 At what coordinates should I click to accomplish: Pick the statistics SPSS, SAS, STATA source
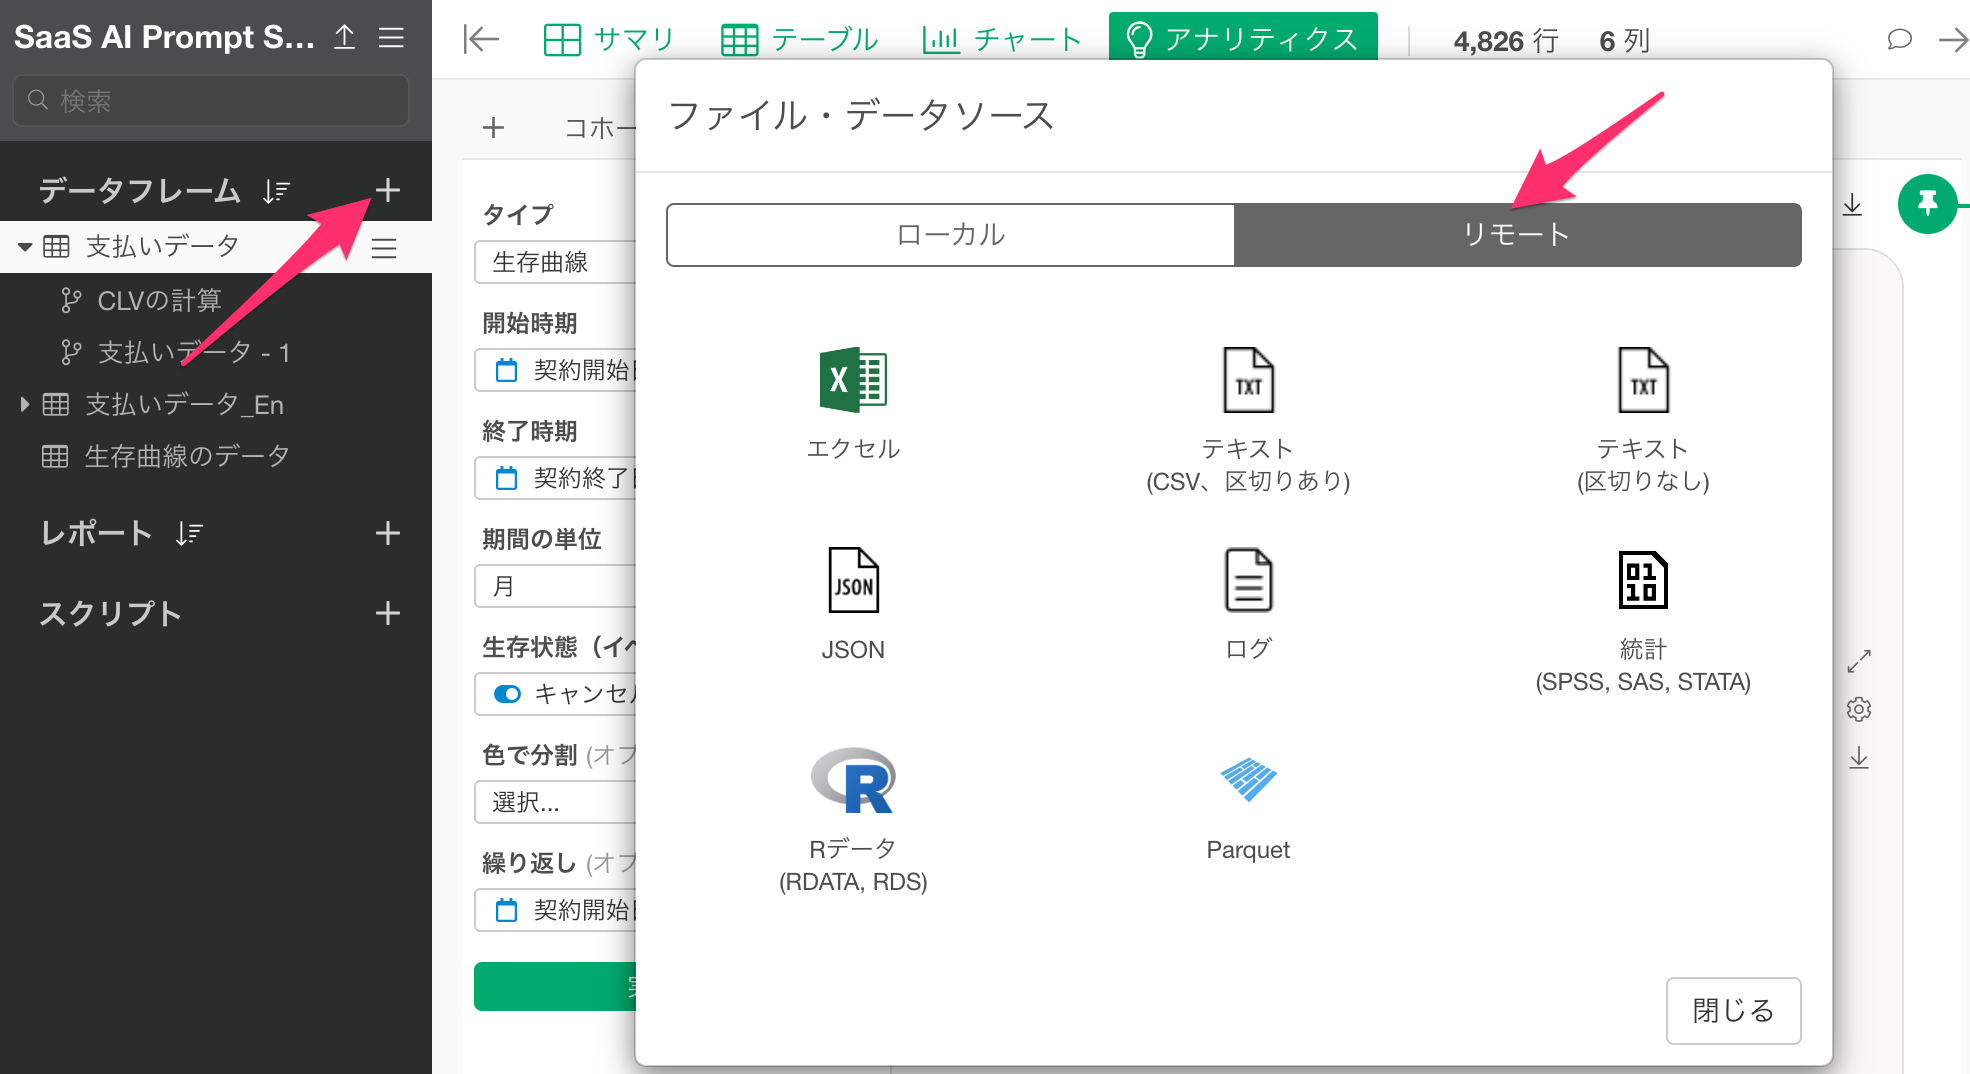[x=1643, y=620]
